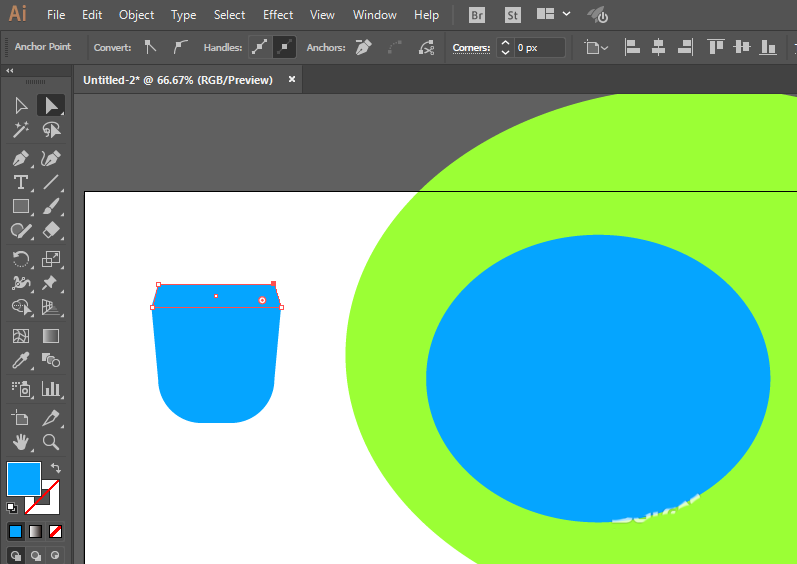
Task: Select the Selection tool (black arrow outline)
Action: (x=21, y=106)
